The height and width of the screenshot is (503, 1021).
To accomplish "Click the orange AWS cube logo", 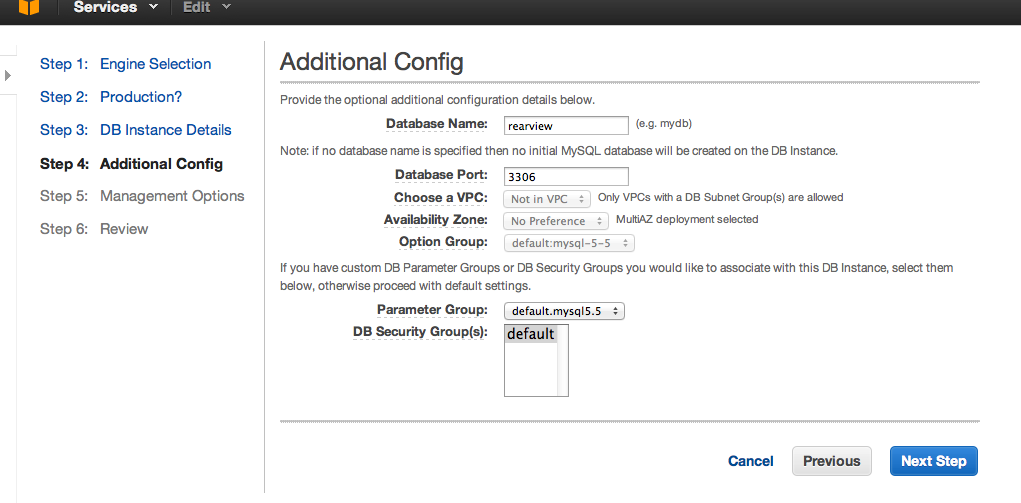I will click(29, 7).
